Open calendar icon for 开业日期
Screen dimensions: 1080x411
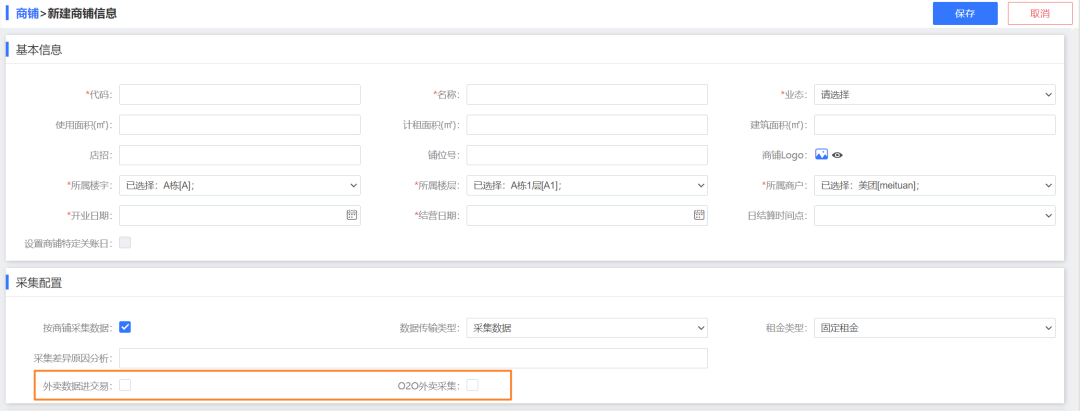pyautogui.click(x=351, y=215)
